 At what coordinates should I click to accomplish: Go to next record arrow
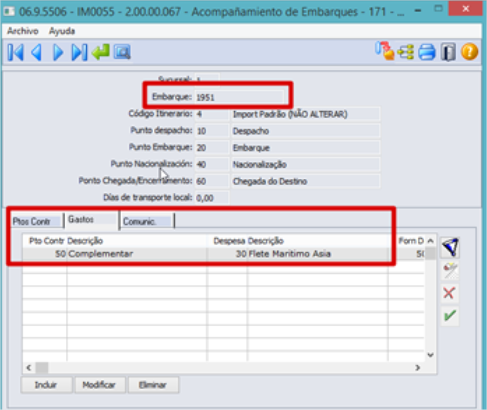58,52
